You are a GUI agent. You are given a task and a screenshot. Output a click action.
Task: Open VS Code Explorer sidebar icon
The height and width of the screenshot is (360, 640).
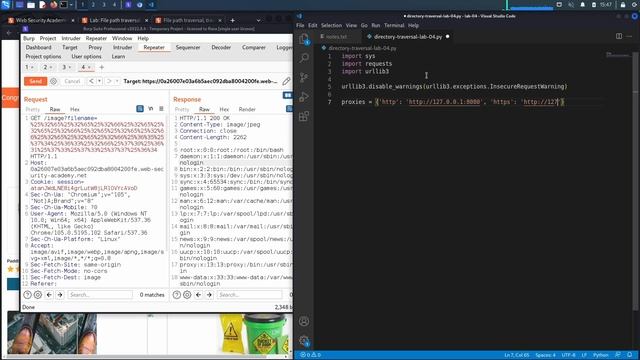pos(304,39)
